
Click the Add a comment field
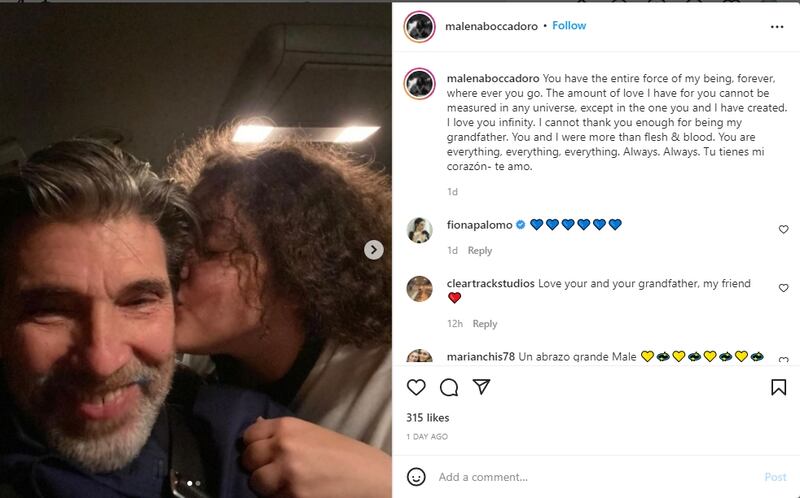coord(590,477)
